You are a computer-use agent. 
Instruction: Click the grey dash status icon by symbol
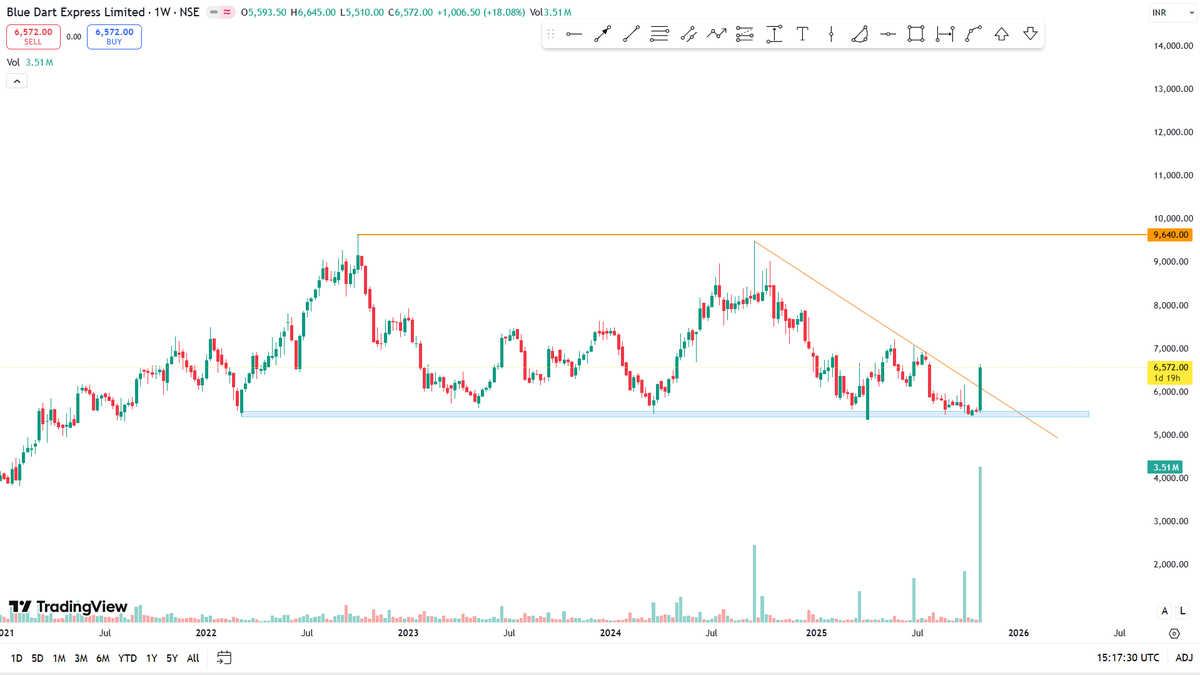point(211,13)
